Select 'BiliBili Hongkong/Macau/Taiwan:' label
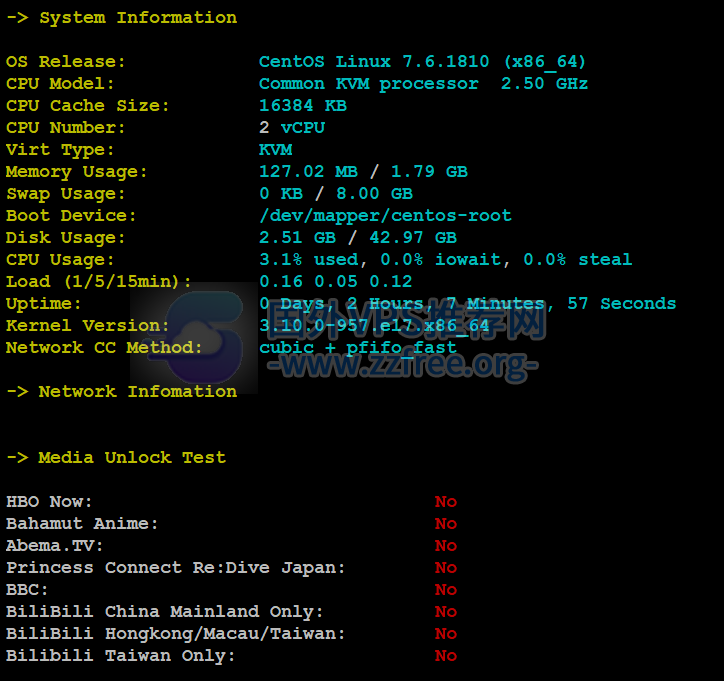 pos(175,634)
